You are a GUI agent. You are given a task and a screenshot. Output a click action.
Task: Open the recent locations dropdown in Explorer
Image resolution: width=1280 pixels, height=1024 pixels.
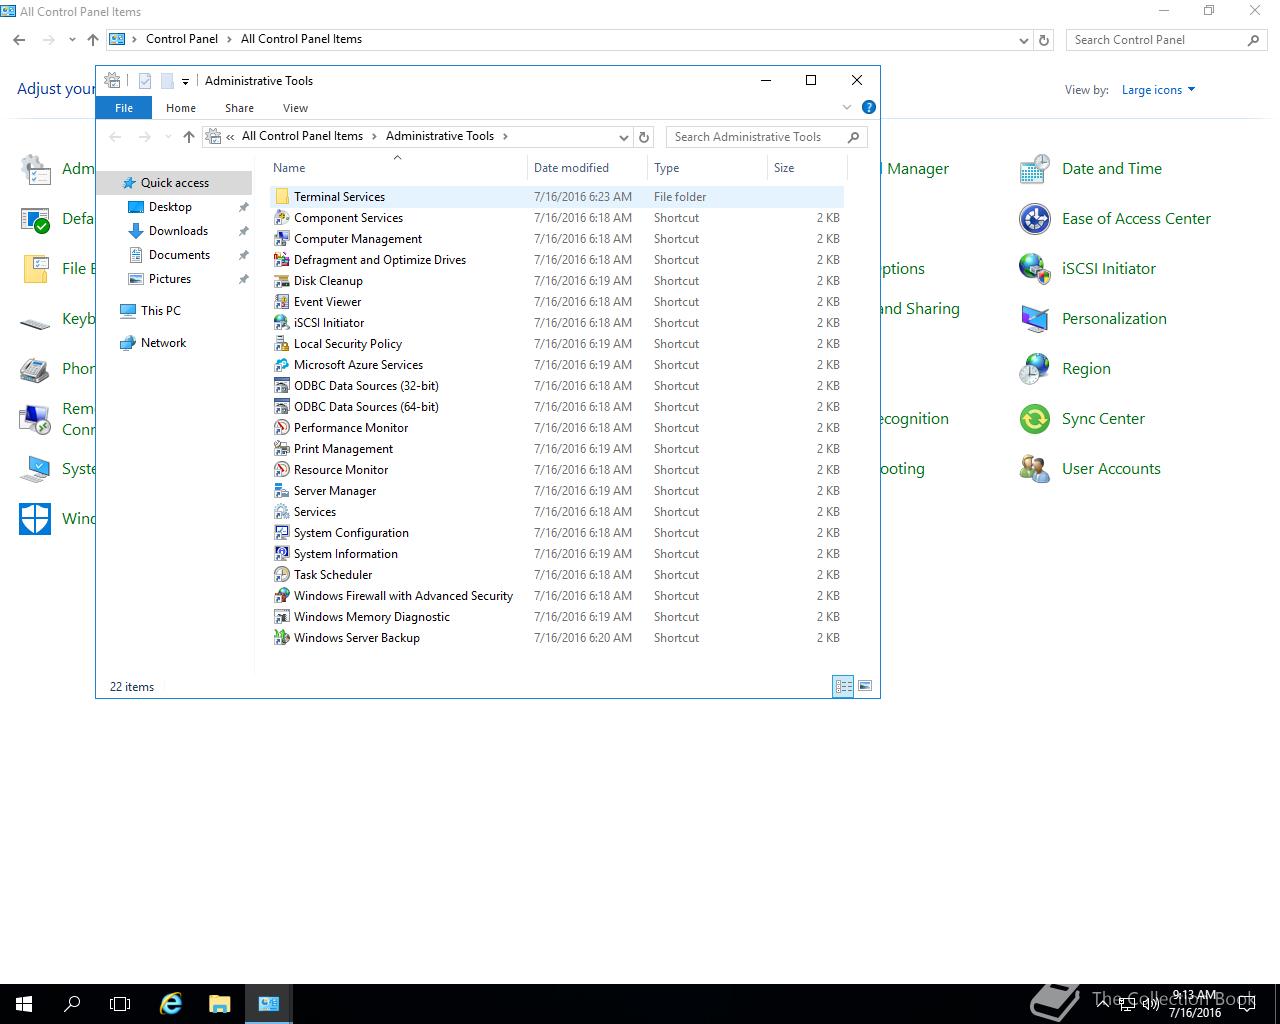[x=167, y=137]
